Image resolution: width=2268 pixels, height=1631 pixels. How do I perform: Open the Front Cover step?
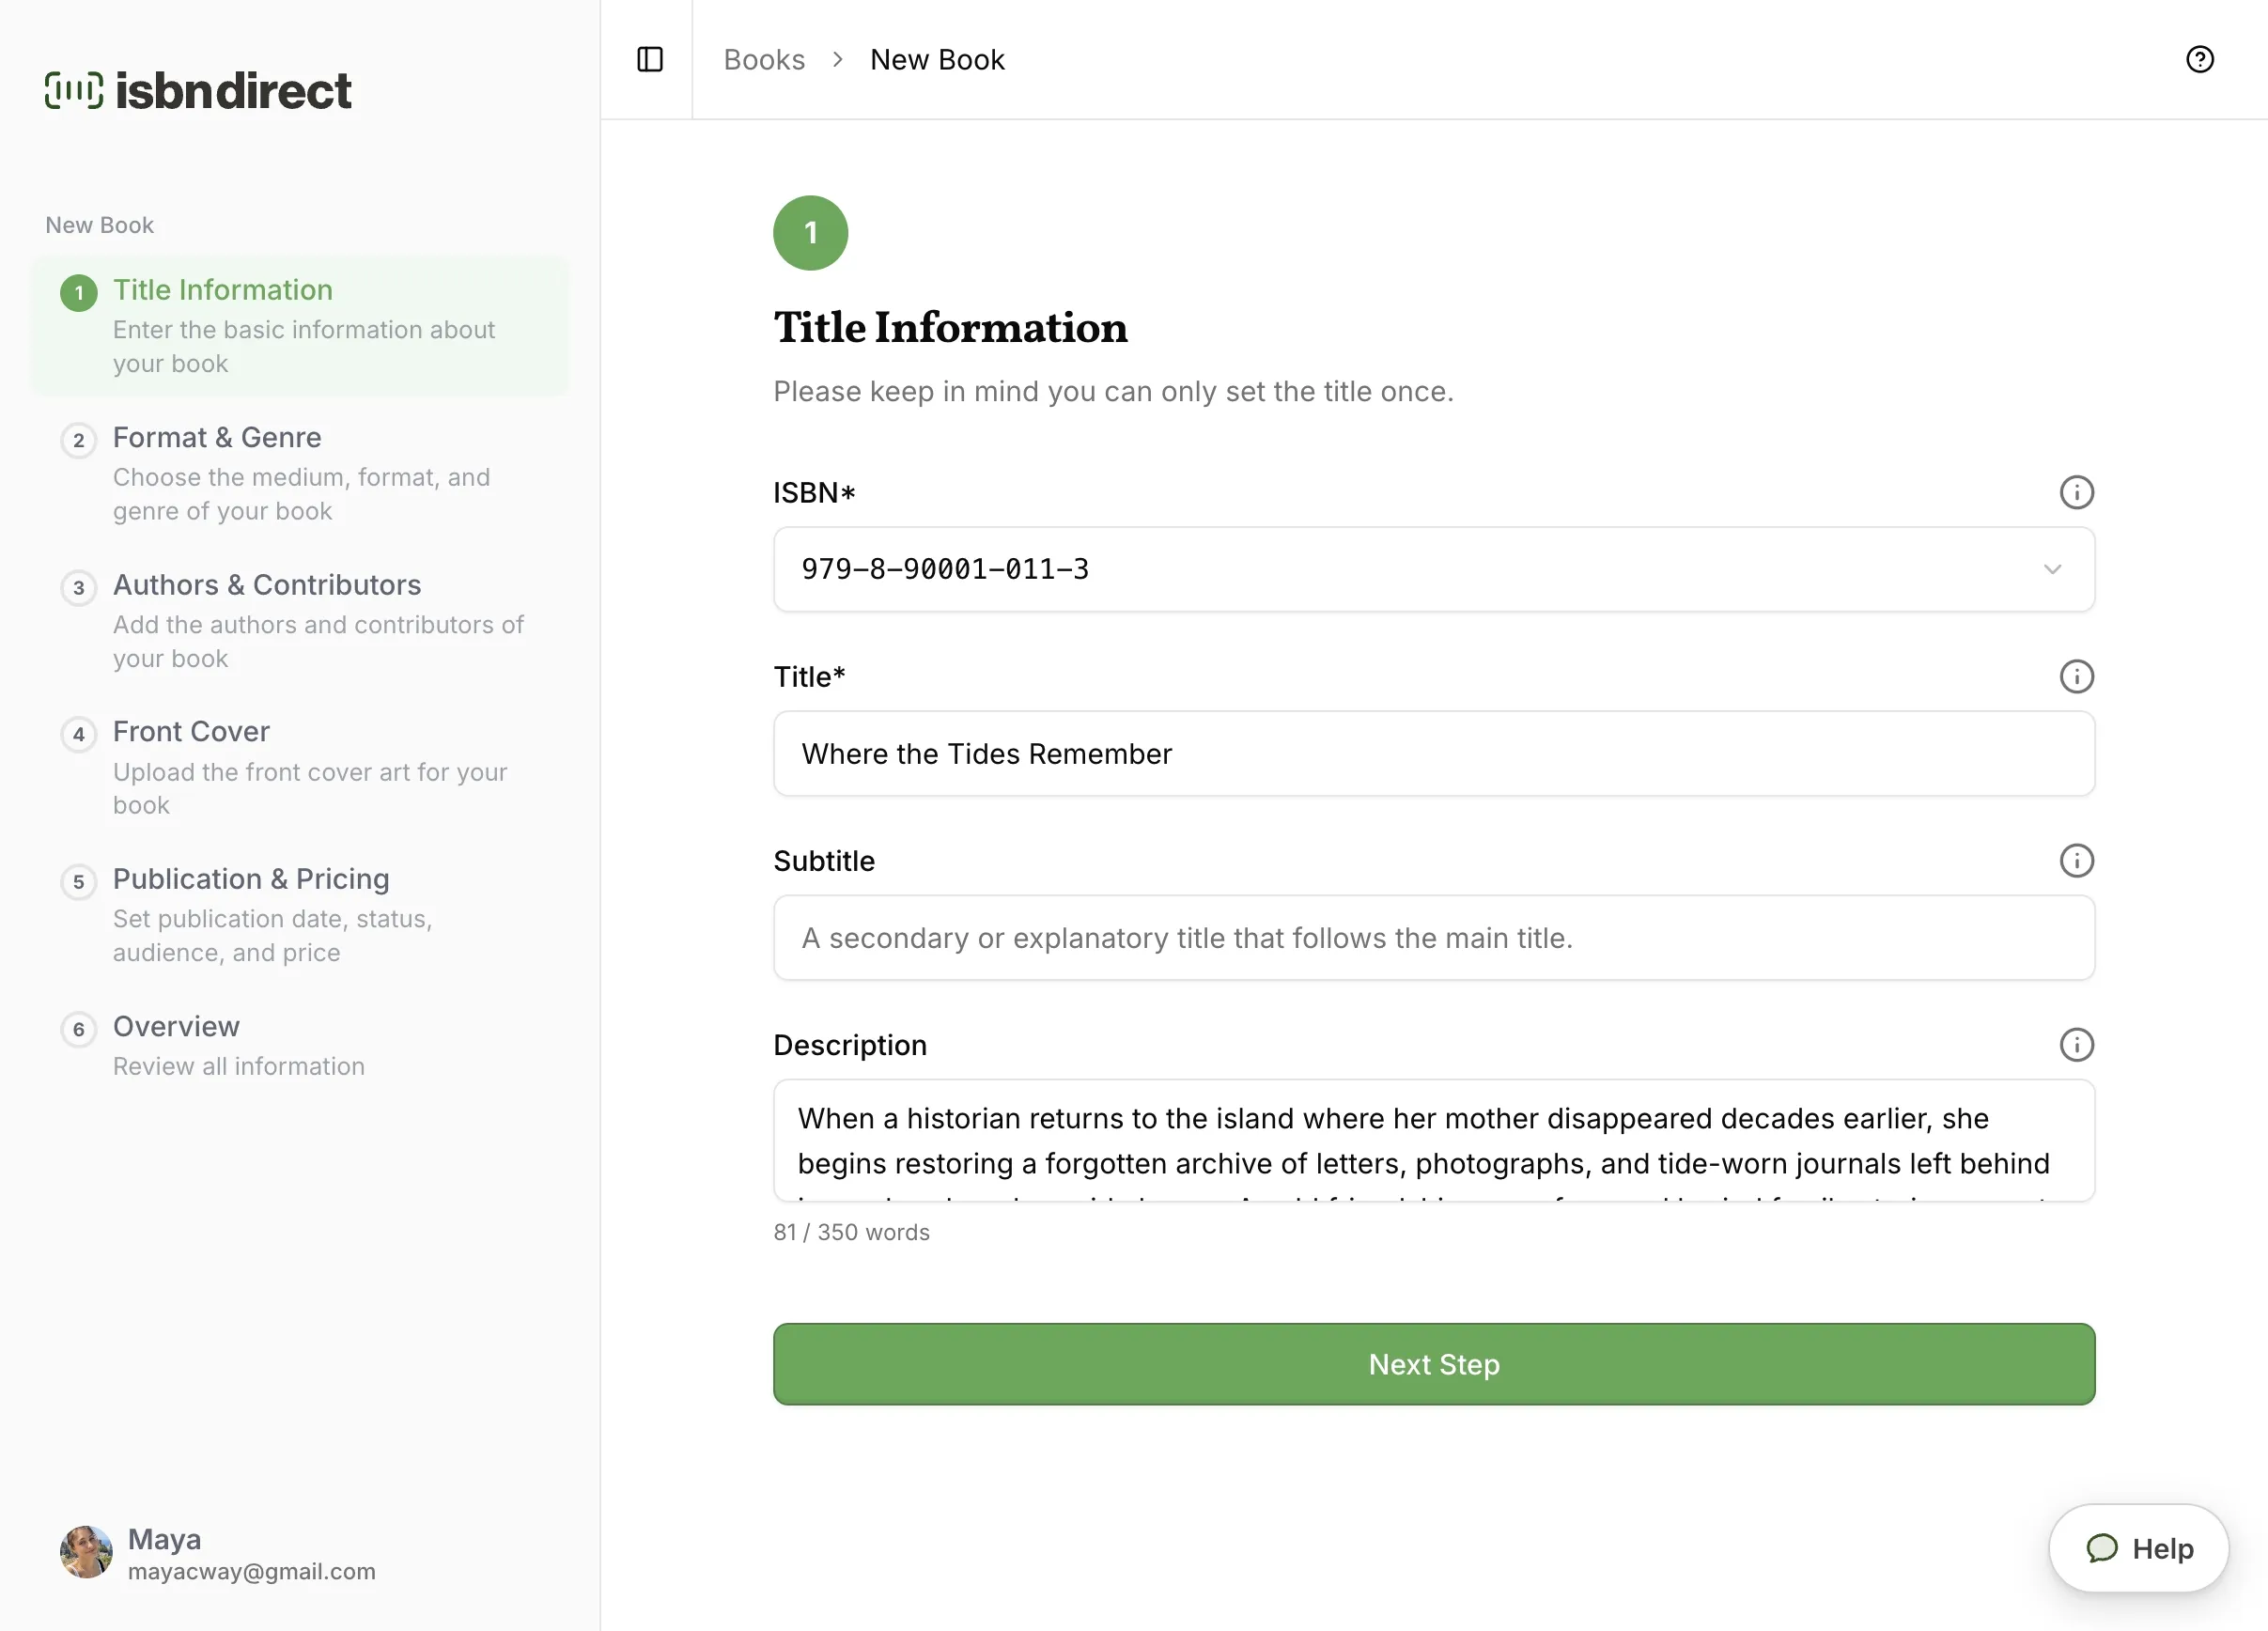coord(300,768)
